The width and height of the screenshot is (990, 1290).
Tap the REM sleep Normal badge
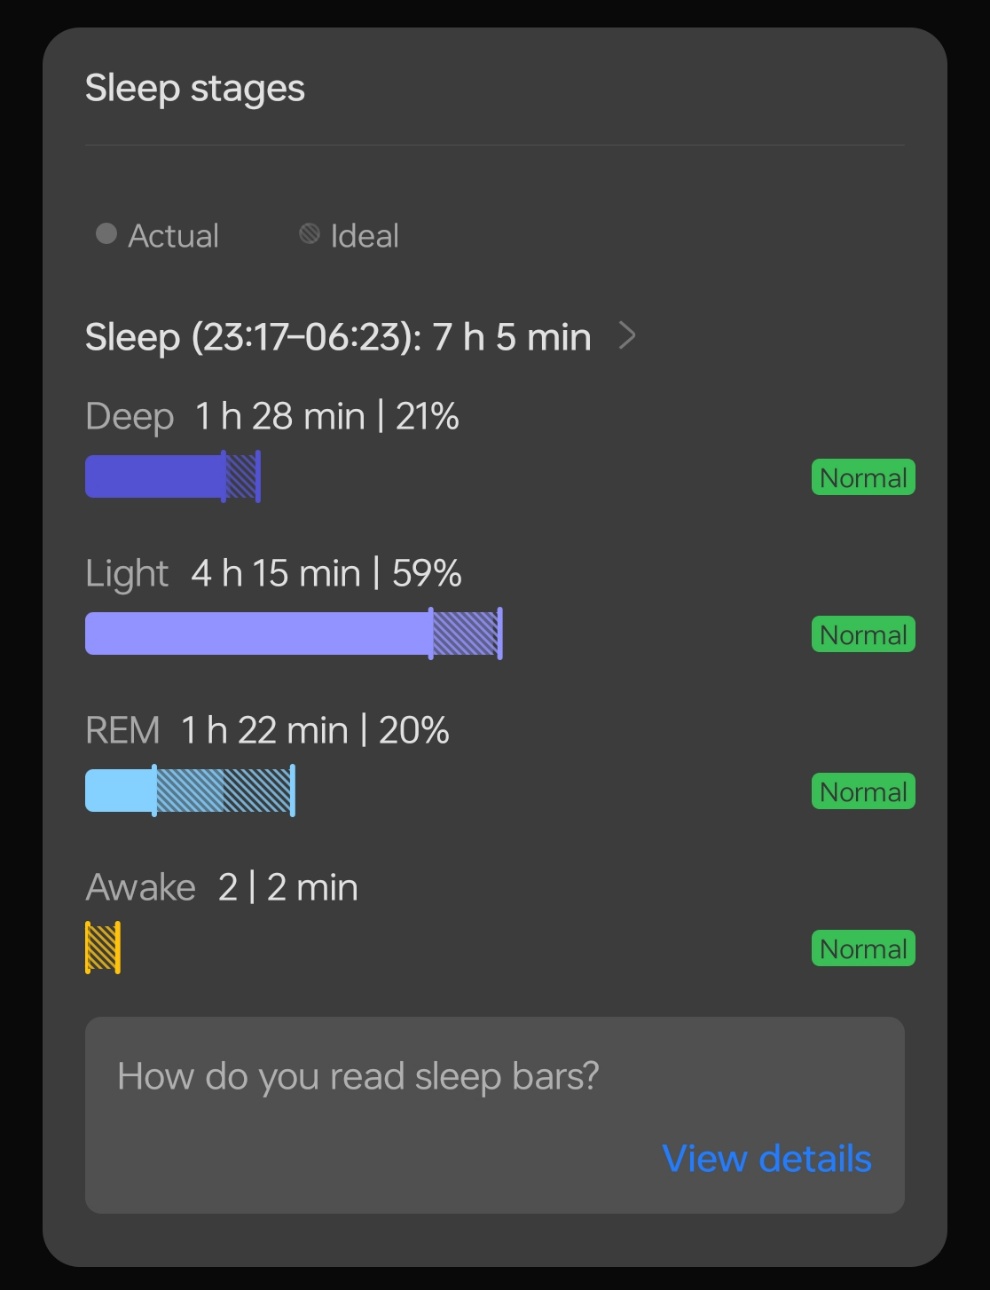pos(862,792)
